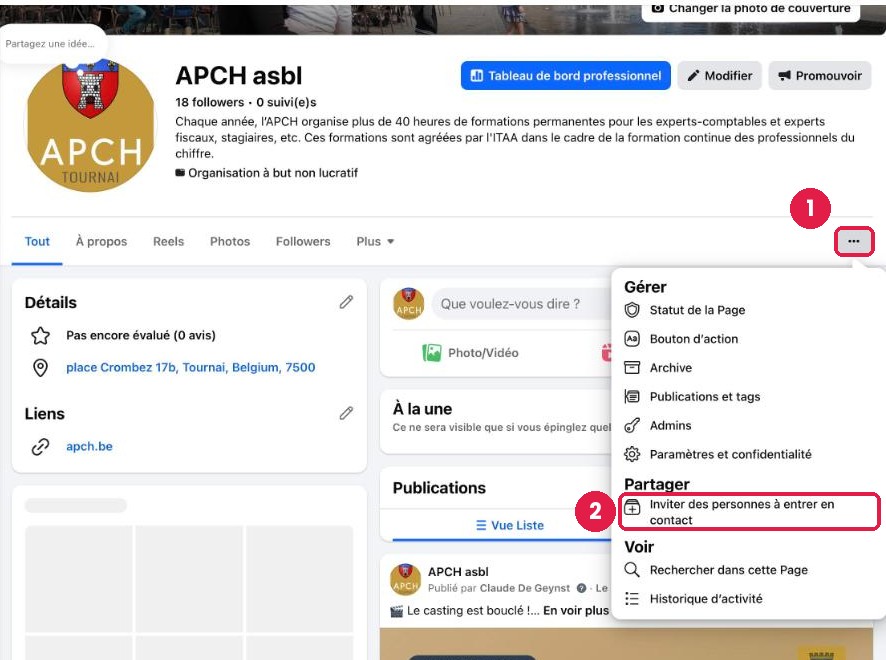Click En voir plus on the post
The height and width of the screenshot is (660, 886).
576,610
